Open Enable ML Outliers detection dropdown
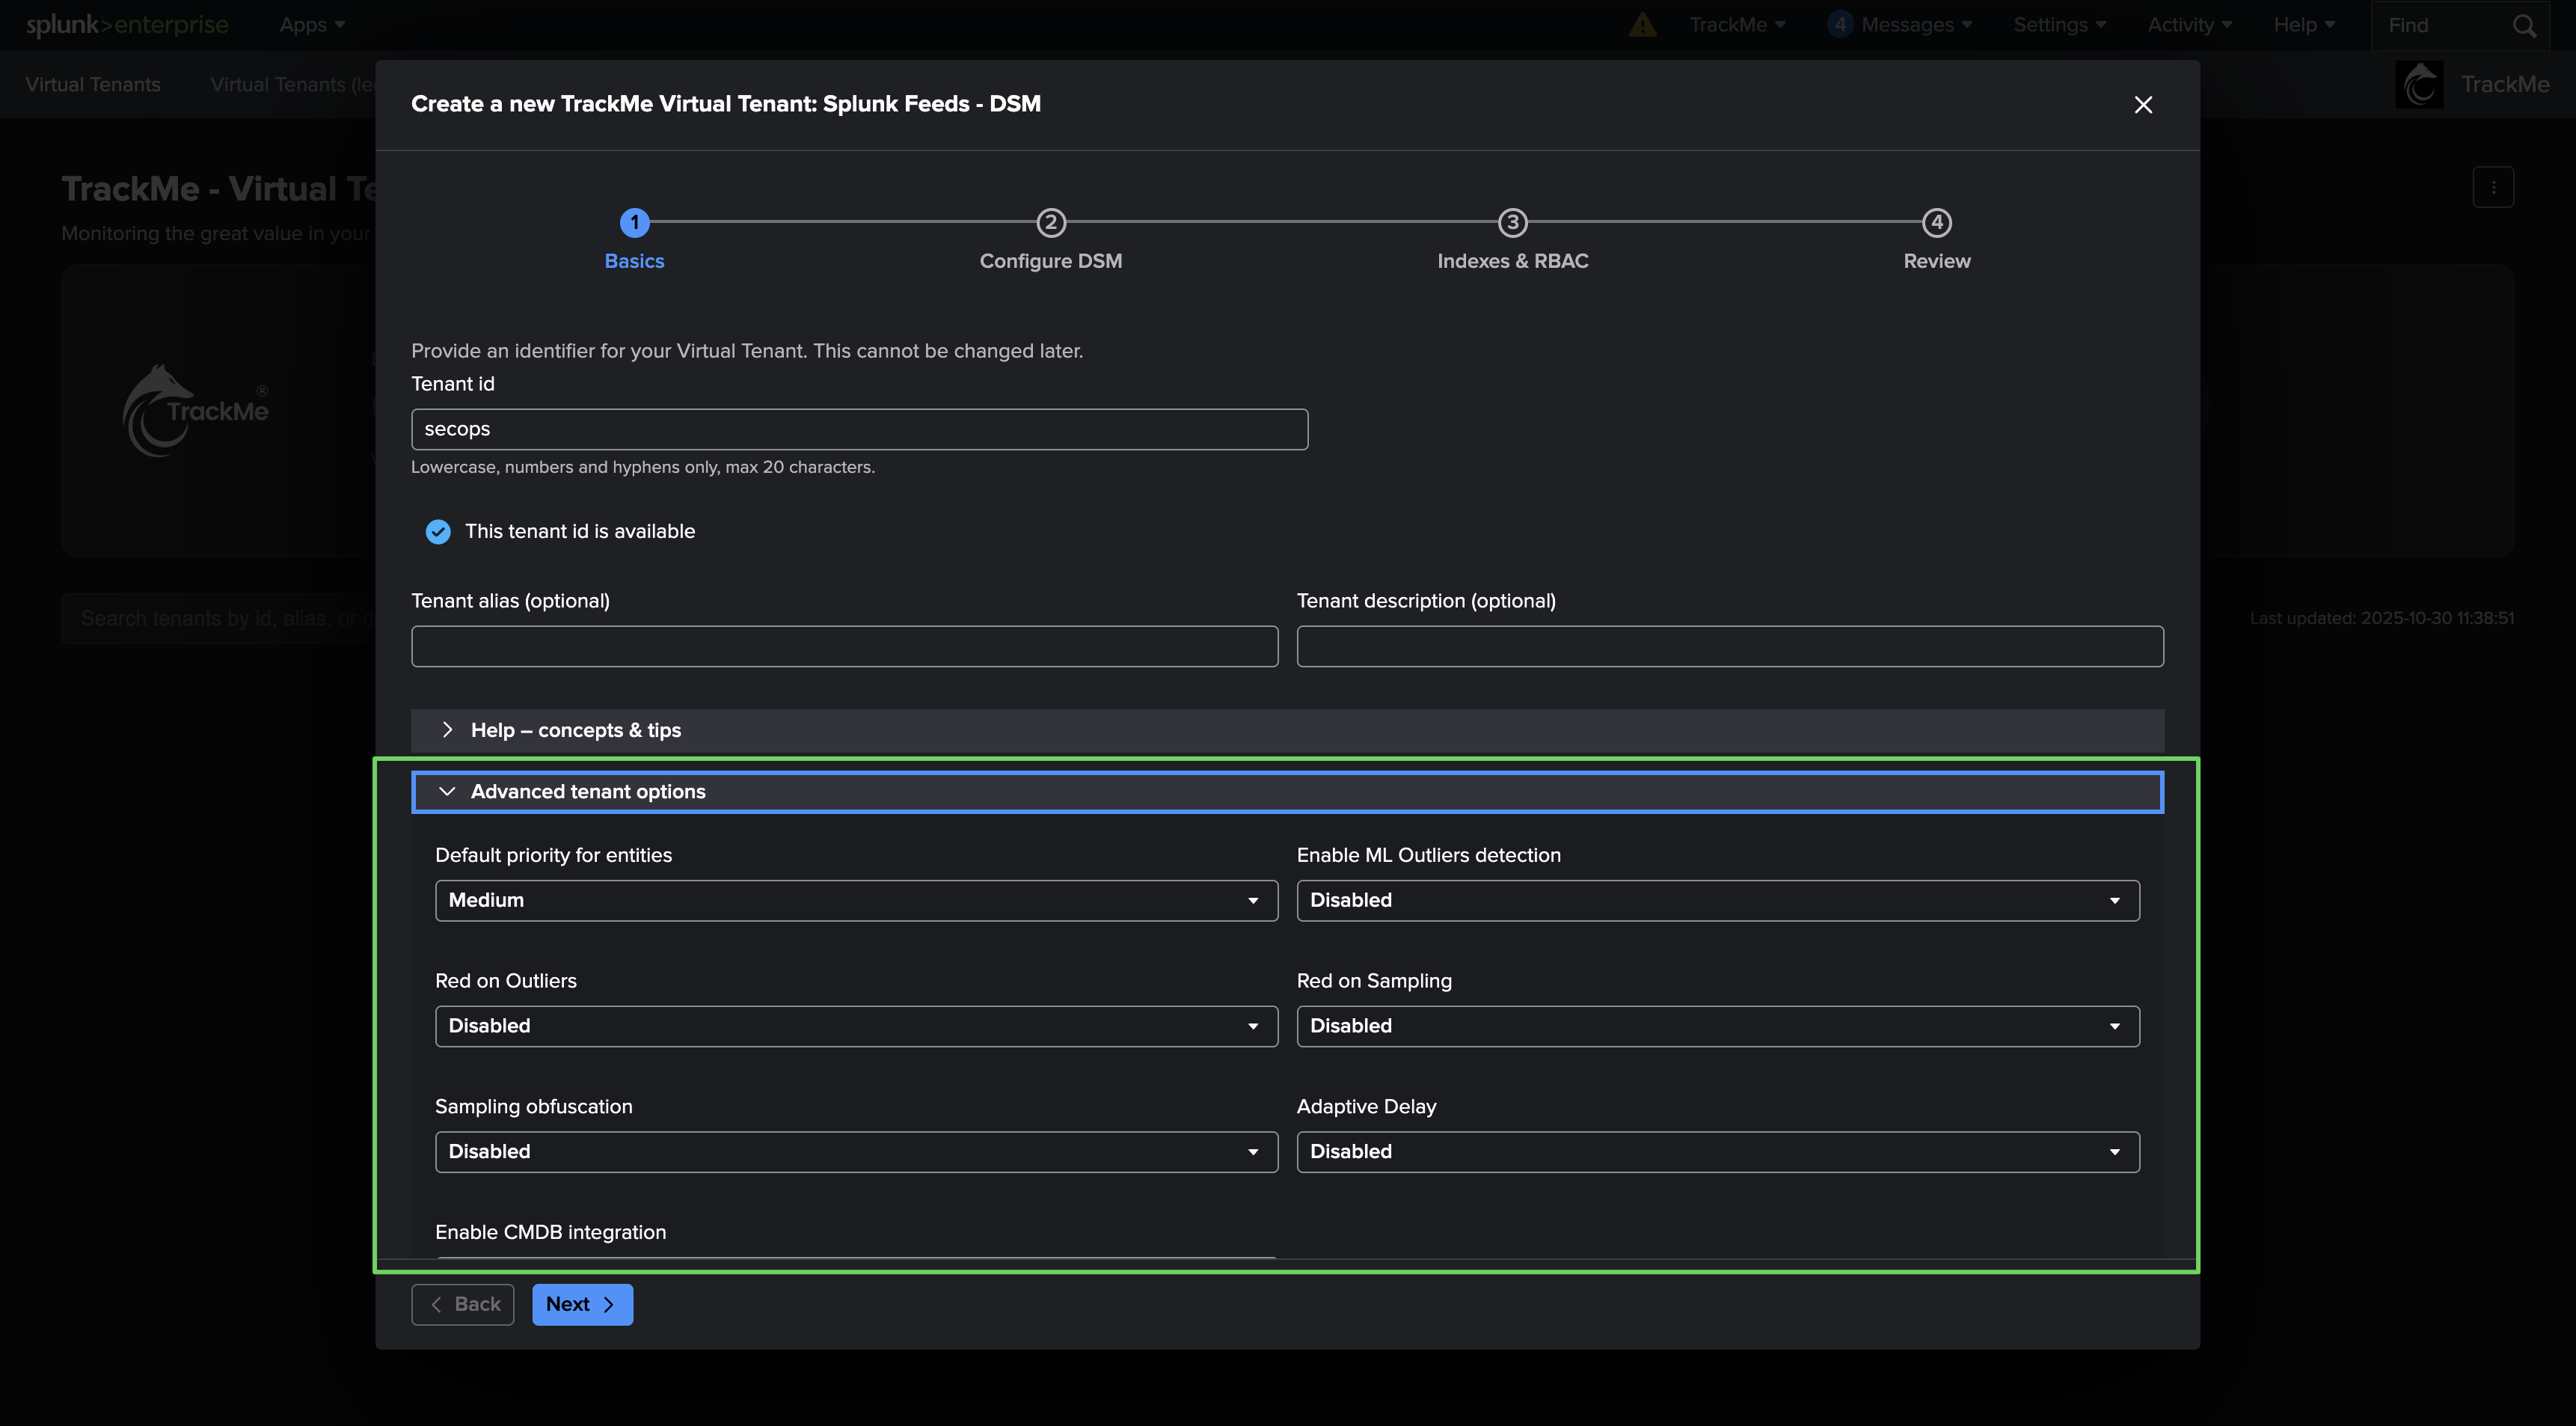 pos(1717,901)
